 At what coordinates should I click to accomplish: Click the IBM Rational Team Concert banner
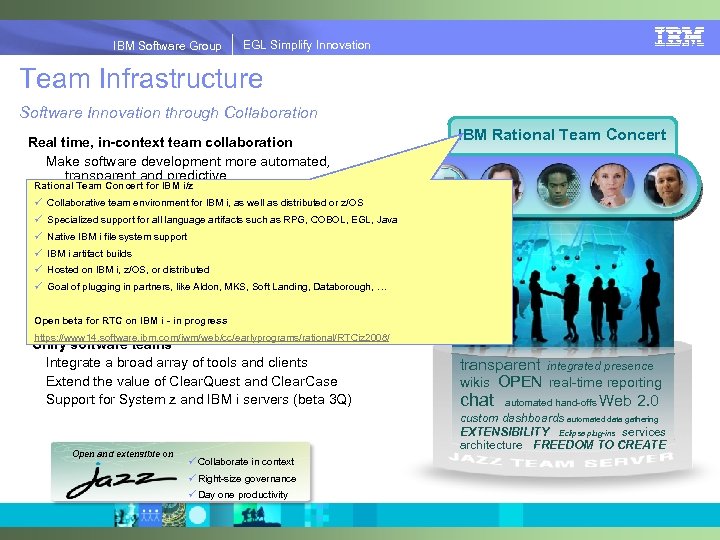[562, 135]
